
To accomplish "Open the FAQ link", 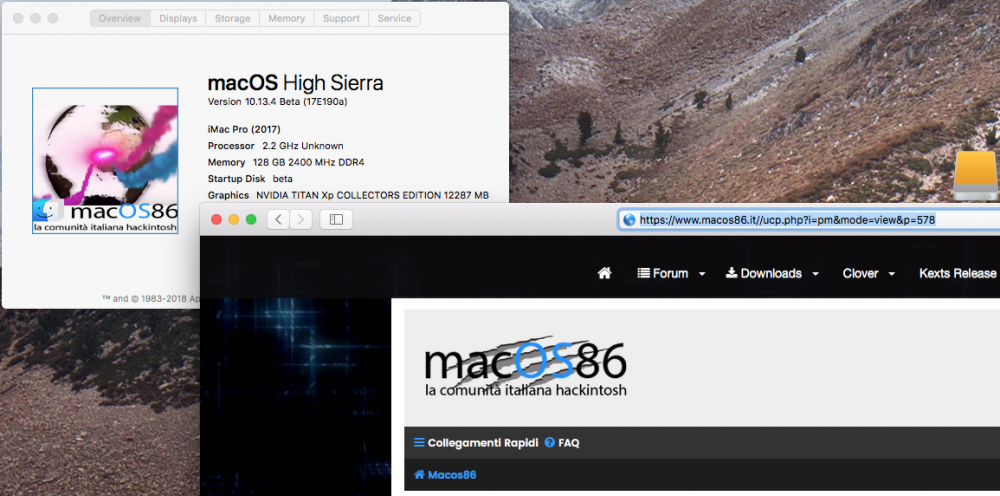I will 562,442.
